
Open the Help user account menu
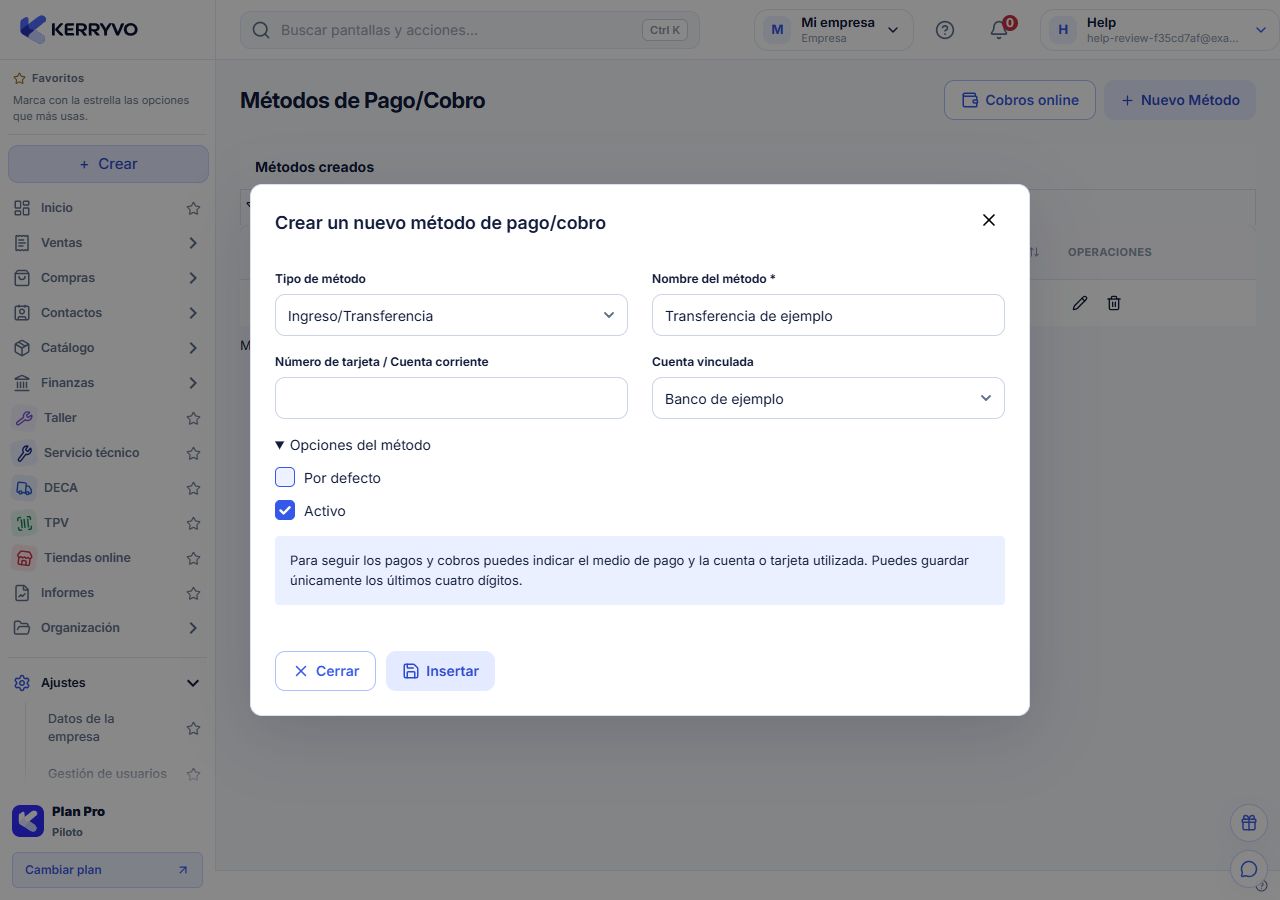click(x=1158, y=30)
